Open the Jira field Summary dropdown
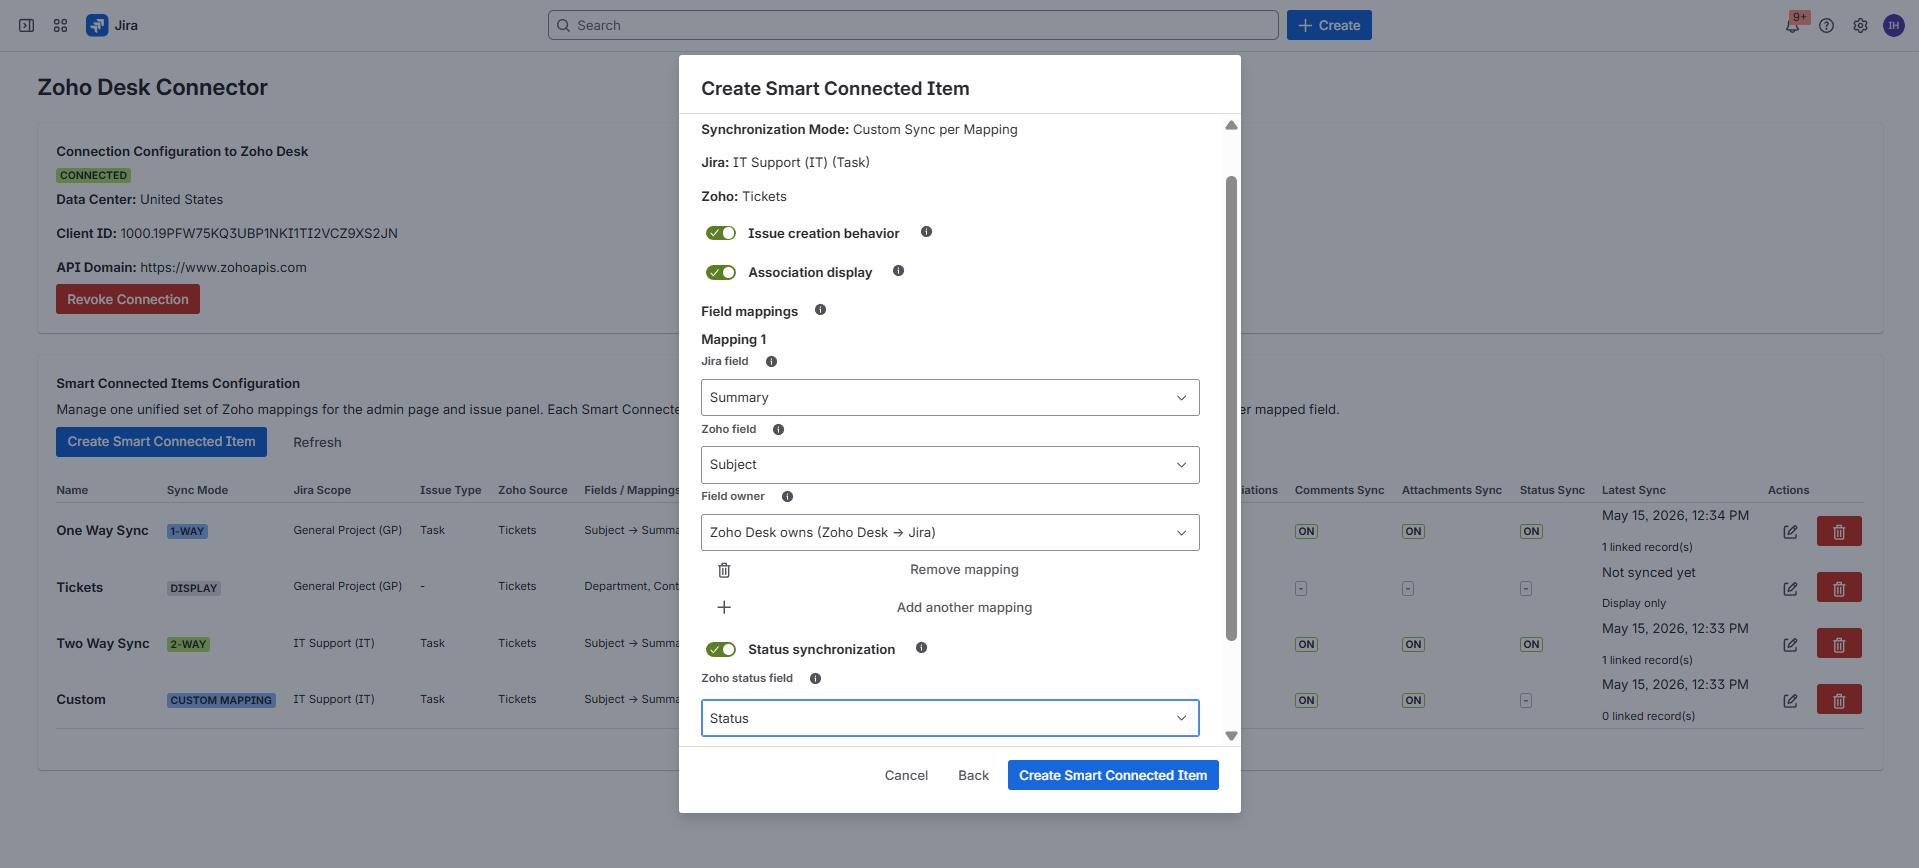The width and height of the screenshot is (1919, 868). pyautogui.click(x=950, y=397)
